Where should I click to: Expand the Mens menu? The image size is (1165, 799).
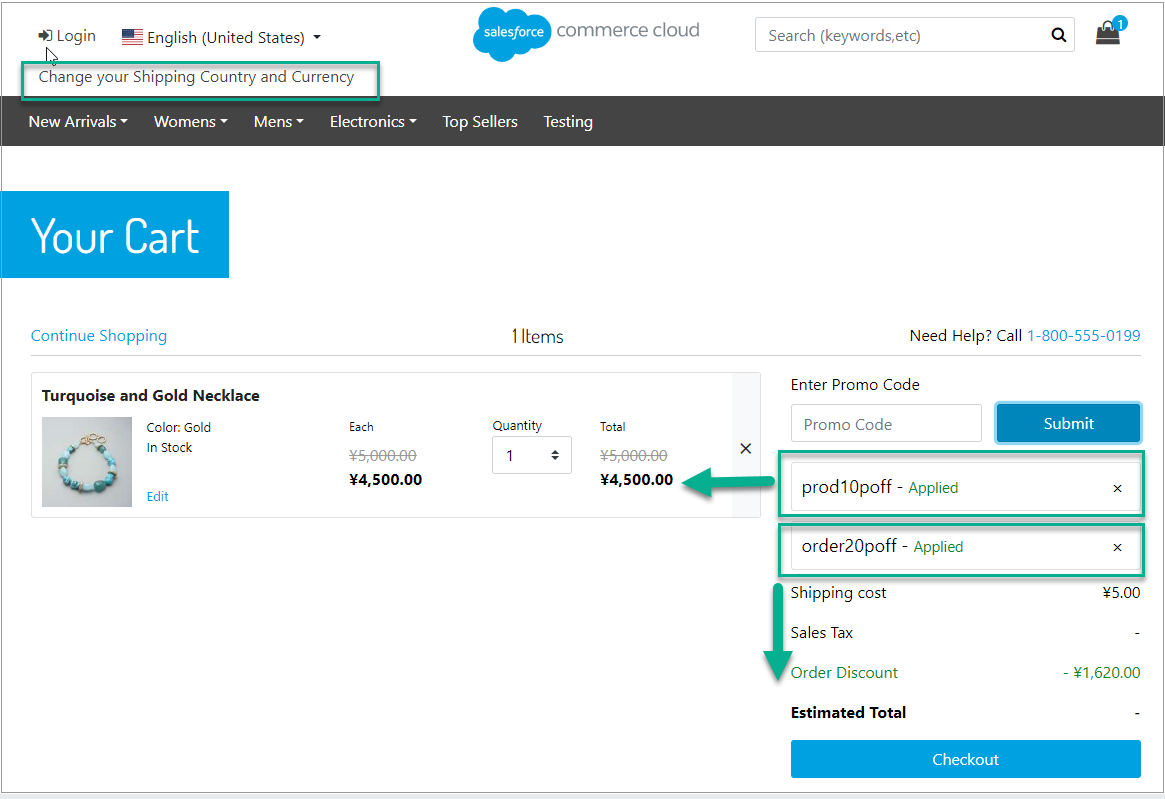(x=279, y=122)
